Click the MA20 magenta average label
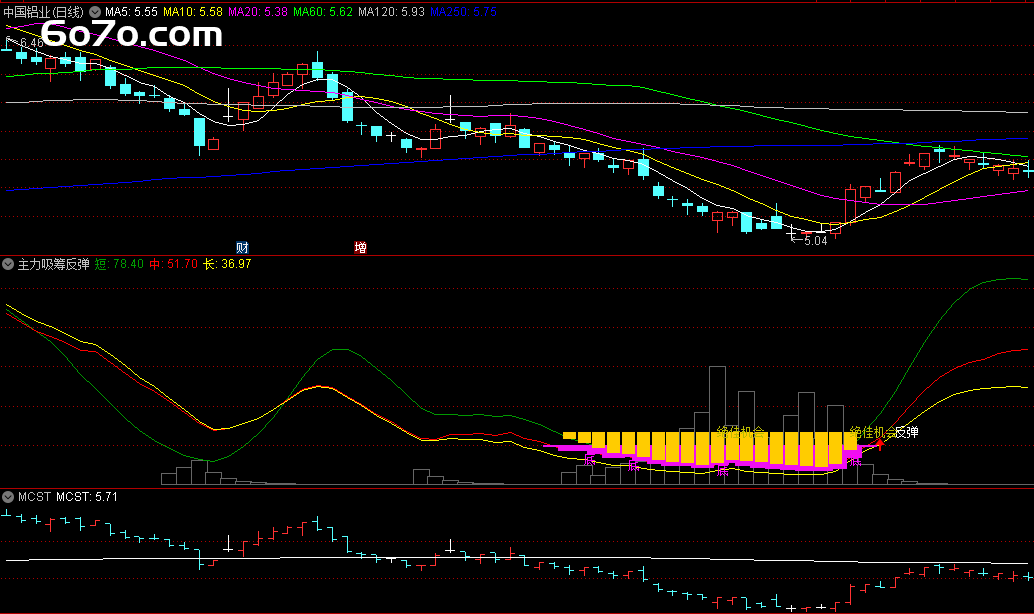 pyautogui.click(x=258, y=12)
